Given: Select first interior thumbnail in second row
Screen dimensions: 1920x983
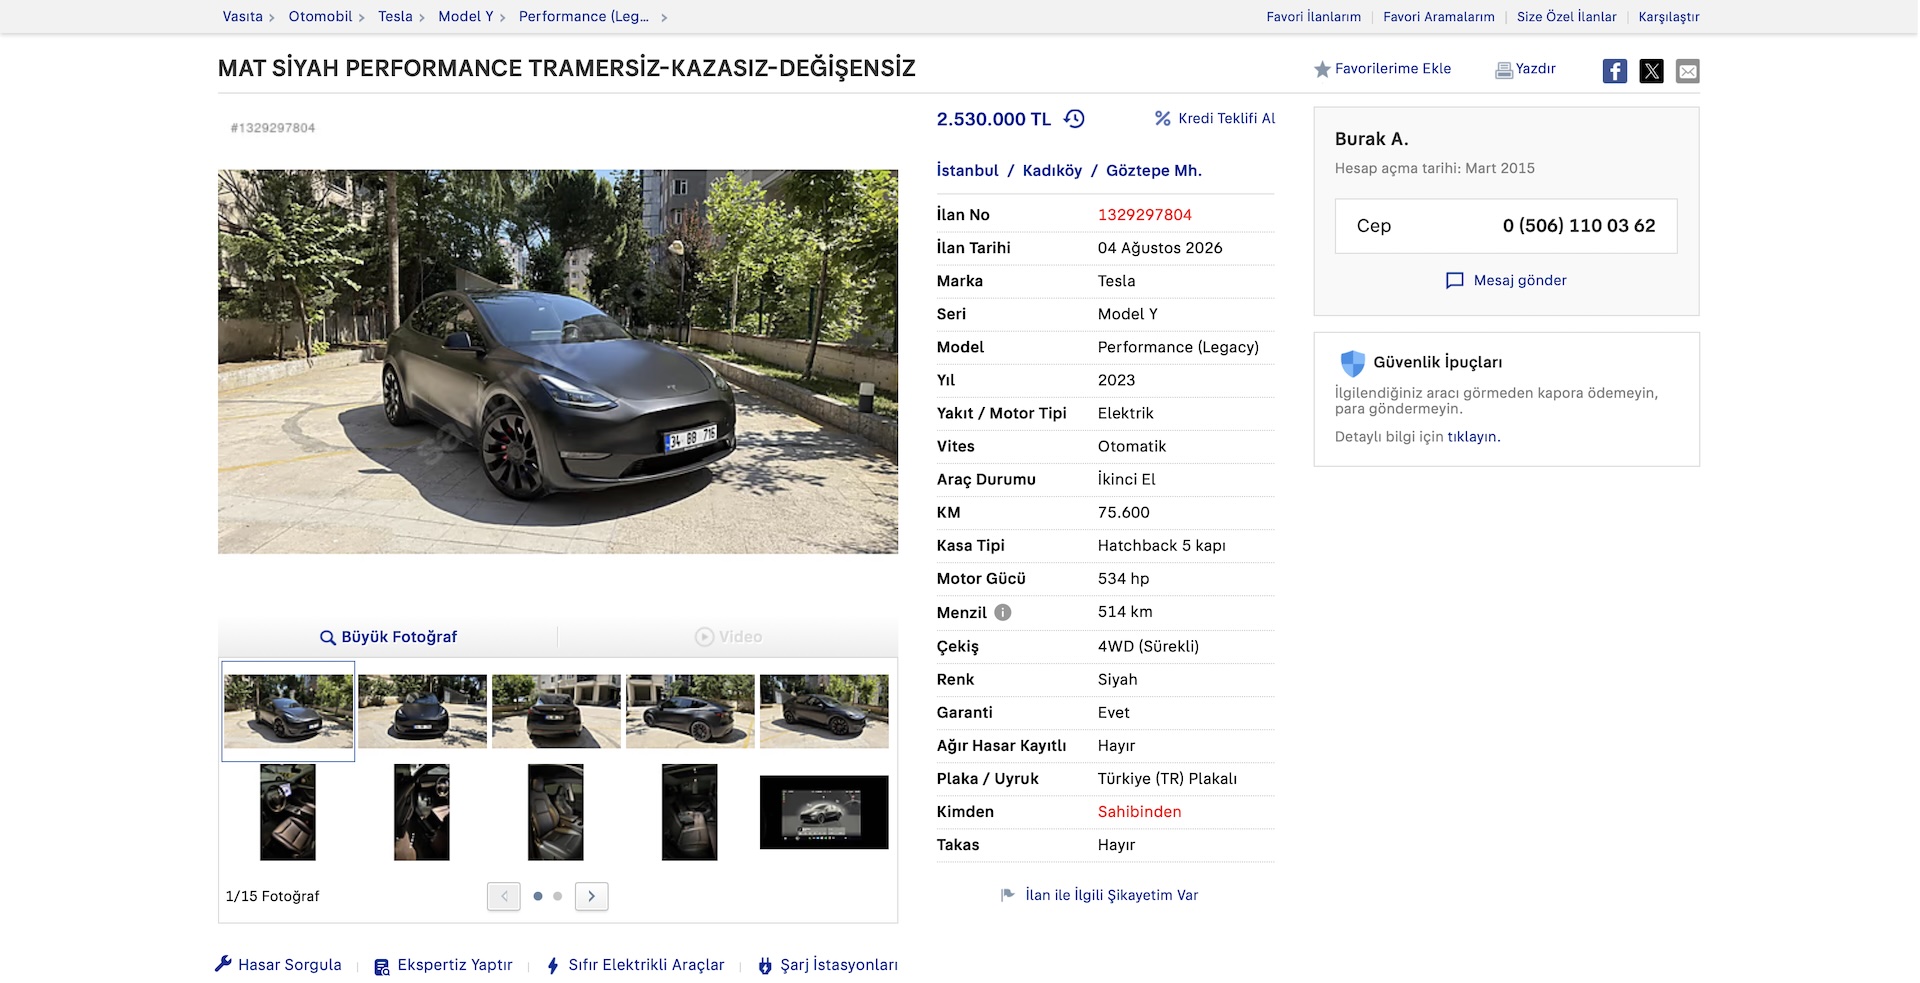Looking at the screenshot, I should click(x=288, y=812).
